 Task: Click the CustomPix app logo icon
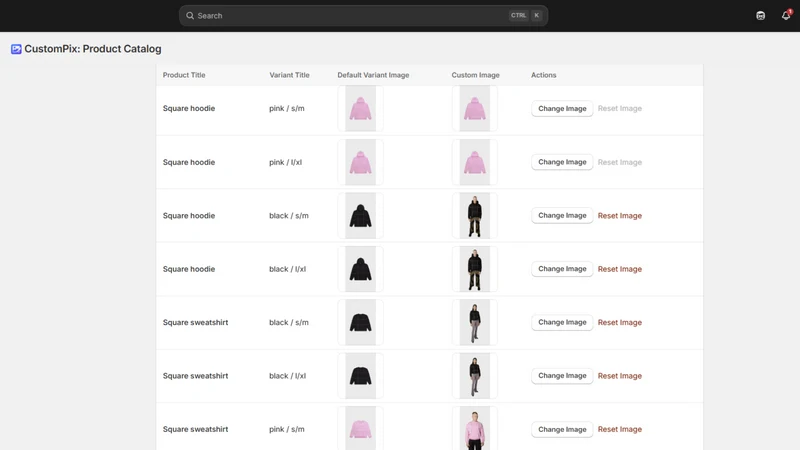16,49
